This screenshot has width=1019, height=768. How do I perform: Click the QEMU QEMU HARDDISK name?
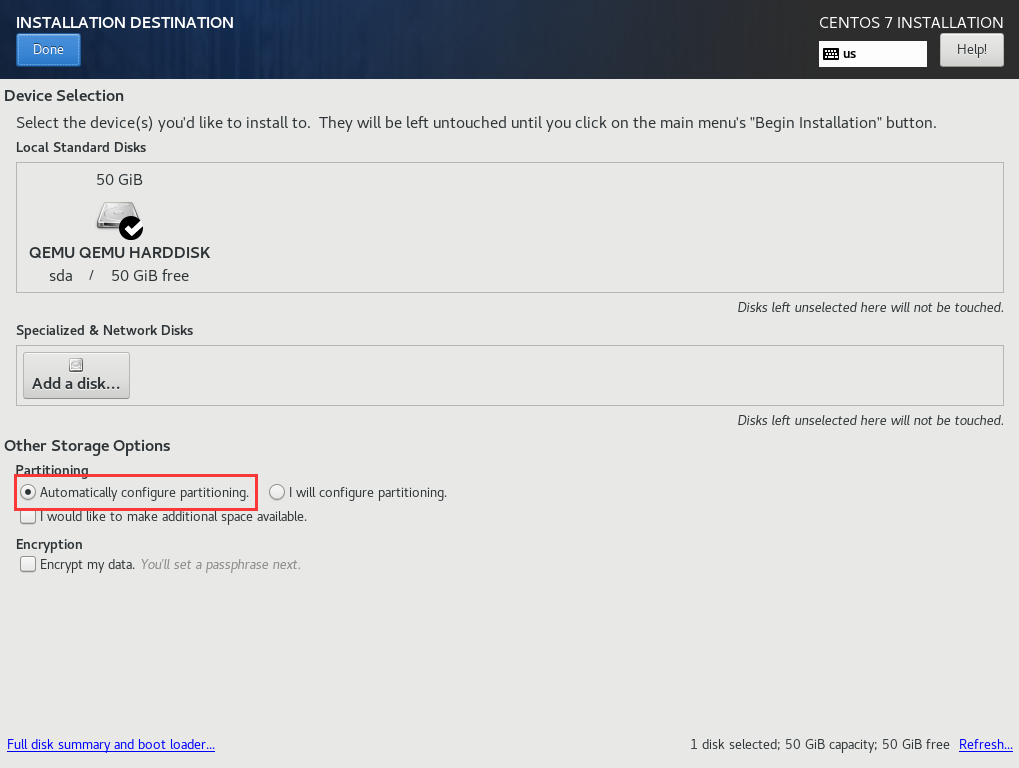(x=120, y=253)
